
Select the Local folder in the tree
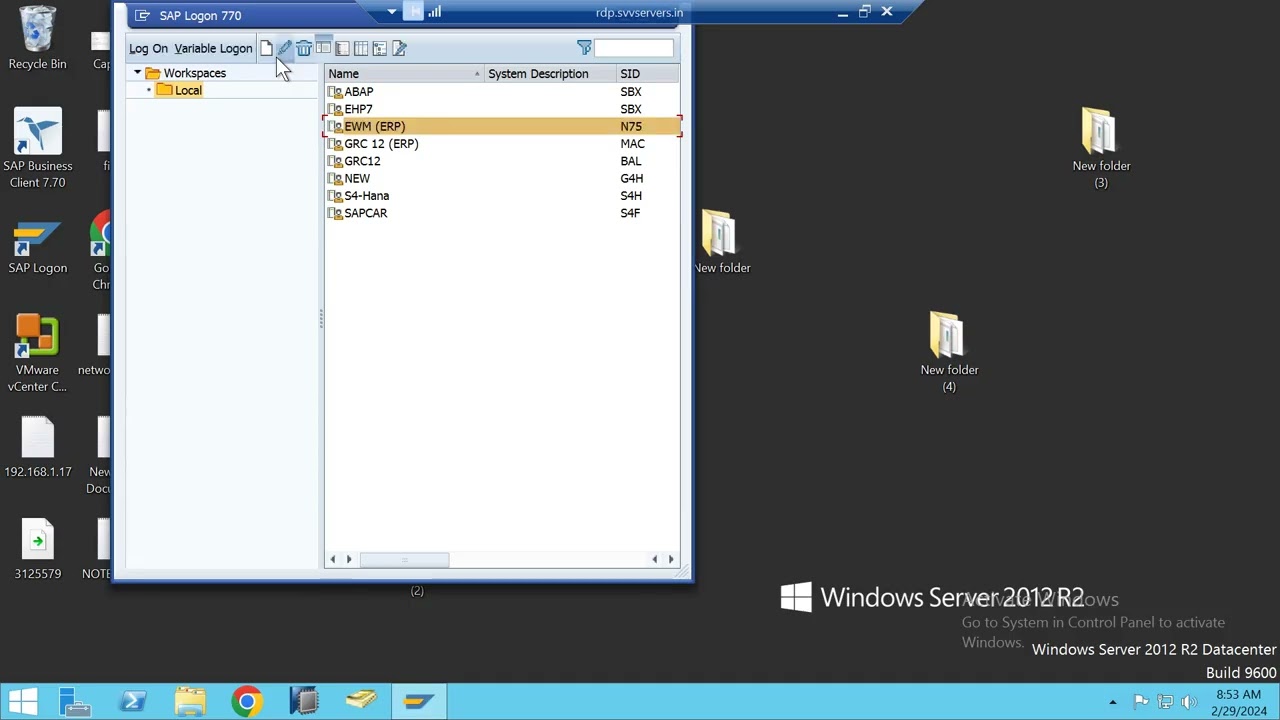[x=180, y=90]
